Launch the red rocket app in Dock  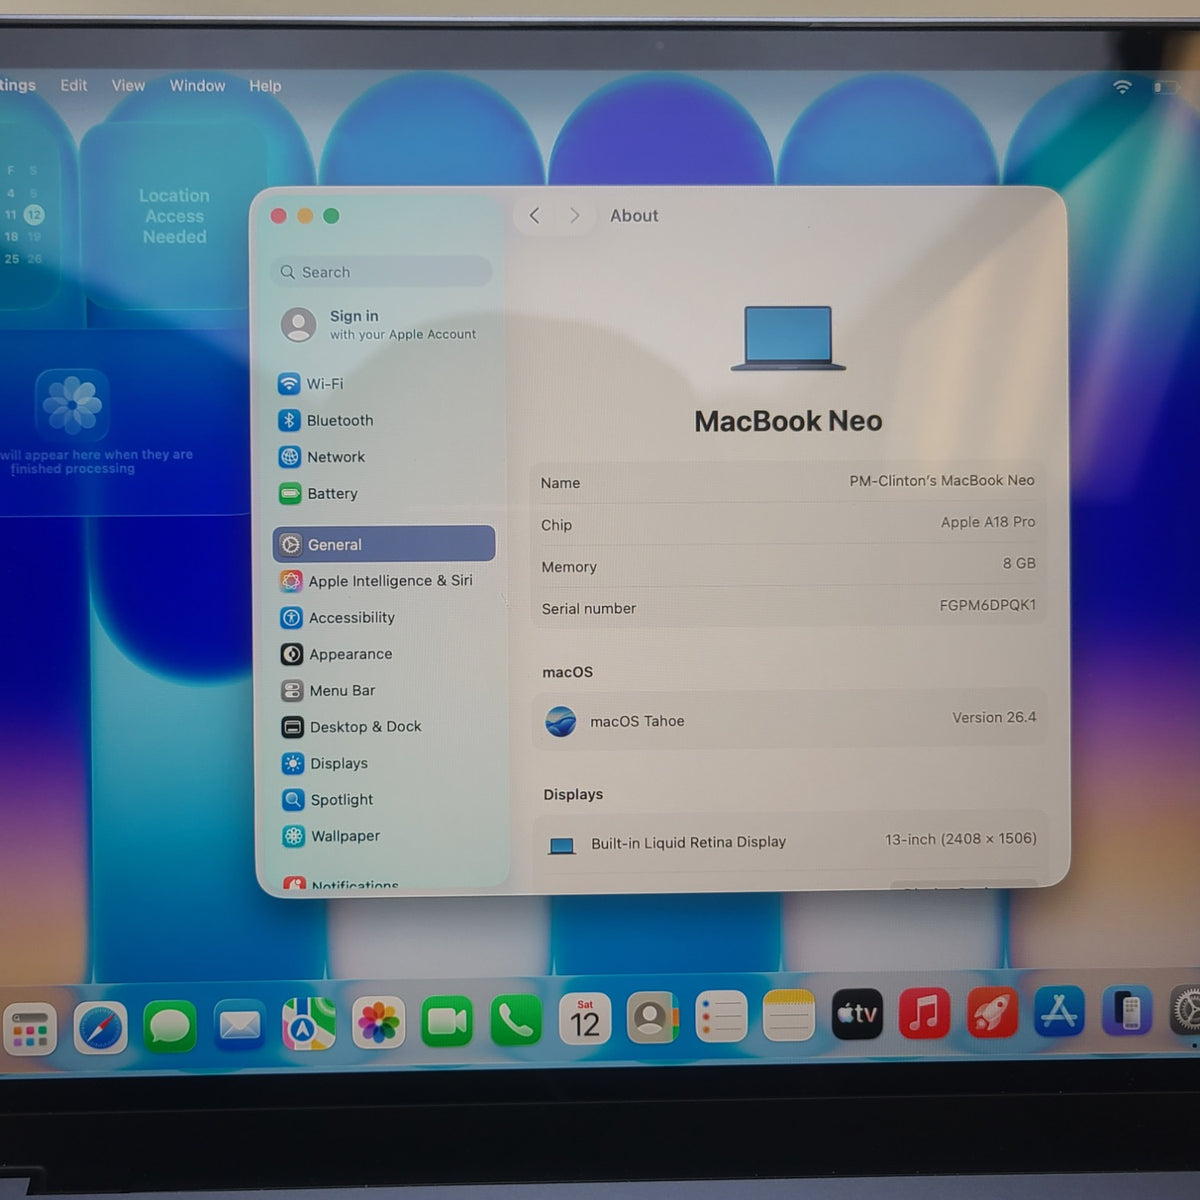tap(992, 1012)
